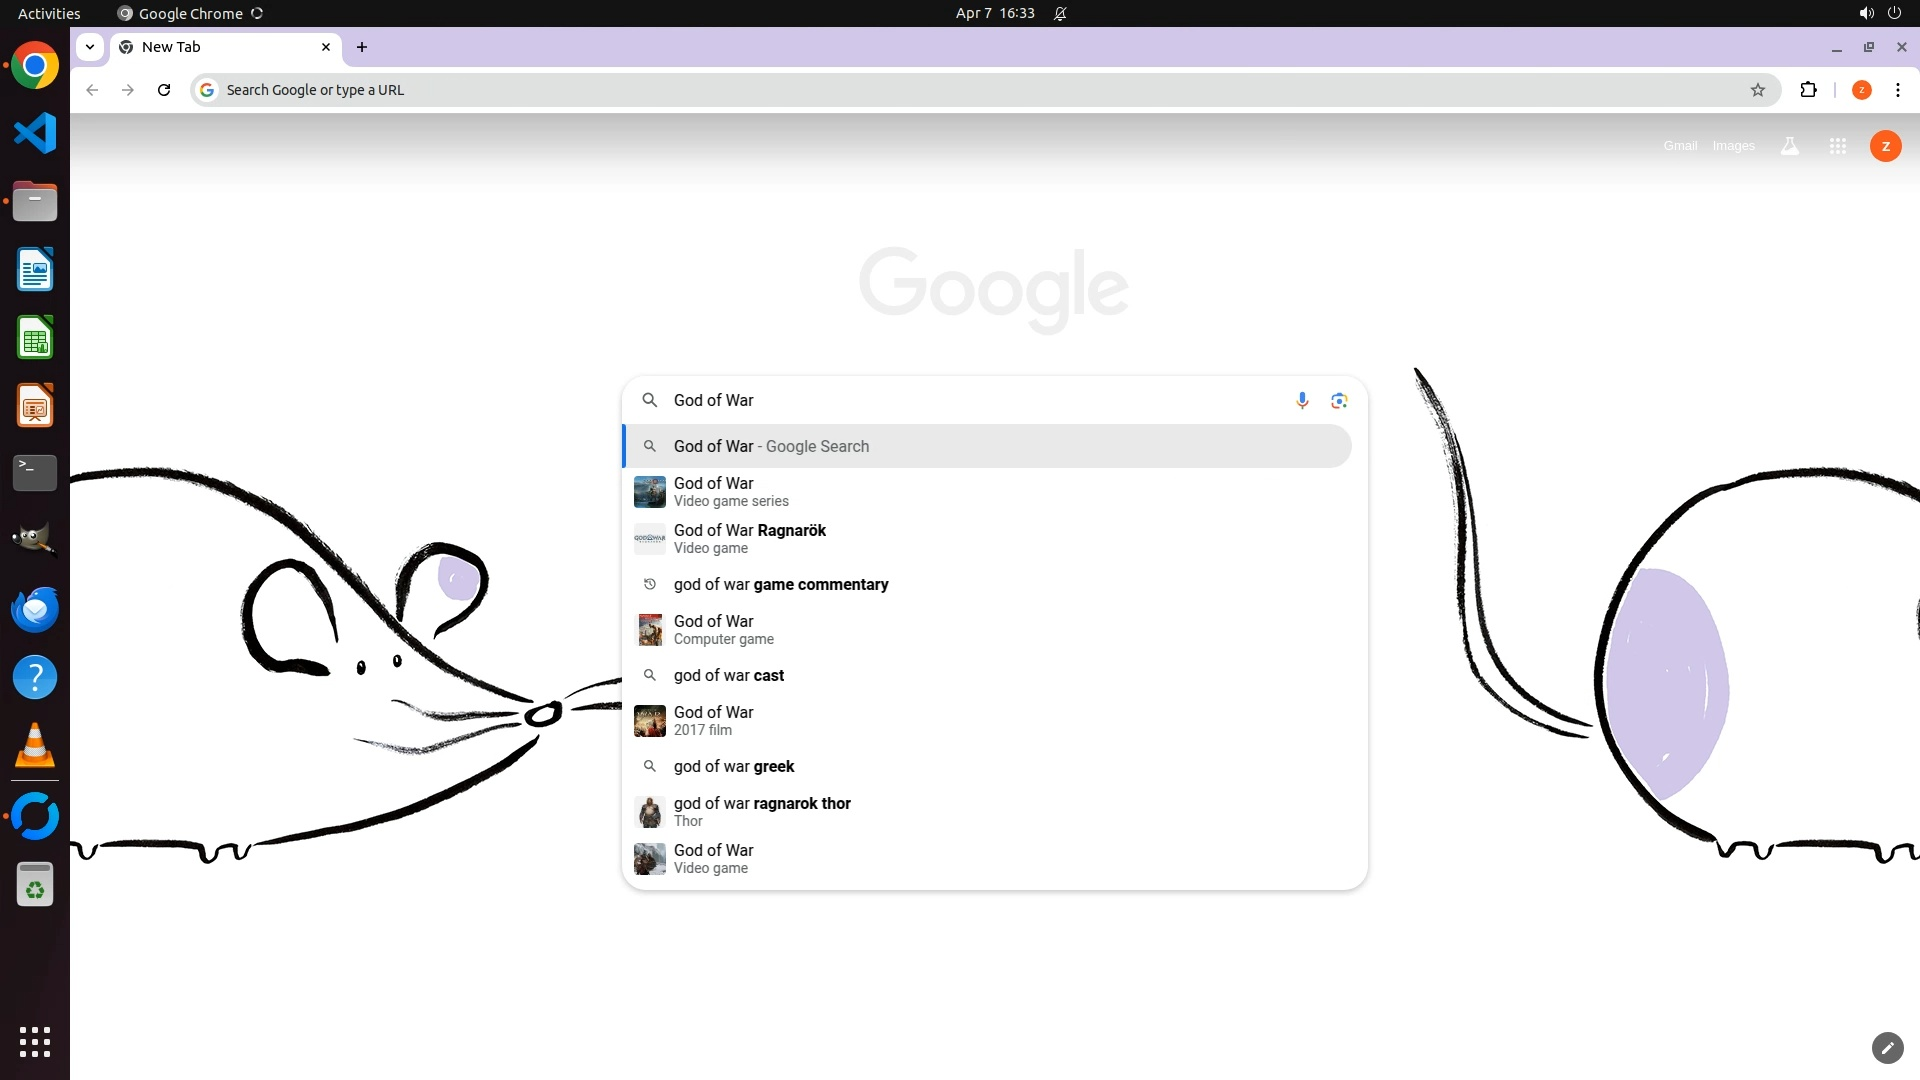1920x1080 pixels.
Task: Reload the current page
Action: (x=164, y=90)
